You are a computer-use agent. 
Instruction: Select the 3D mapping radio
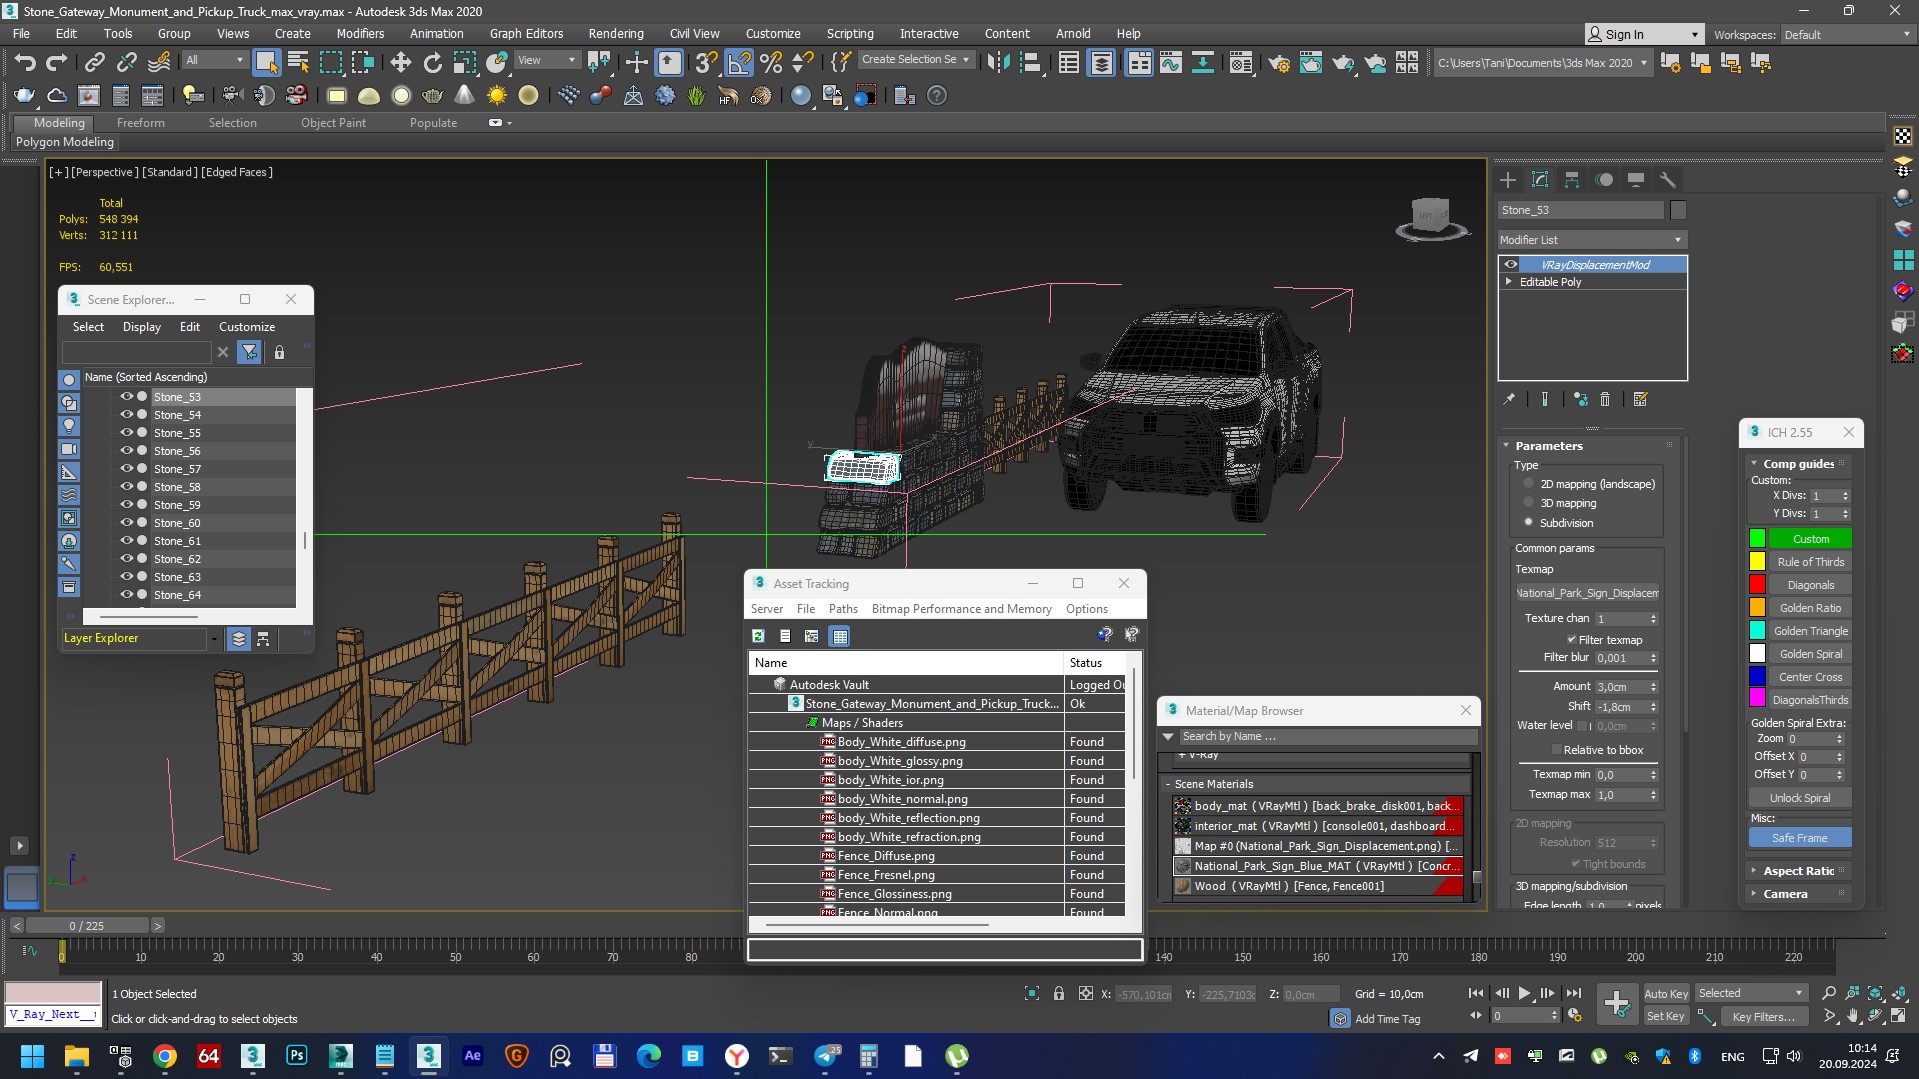(1528, 503)
